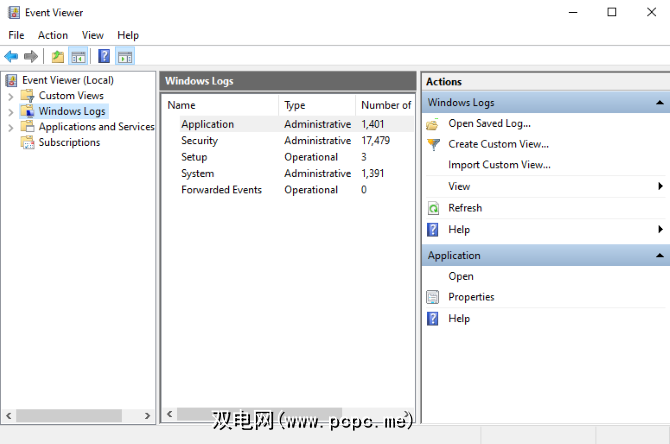
Task: Open the Action menu
Action: coord(53,35)
